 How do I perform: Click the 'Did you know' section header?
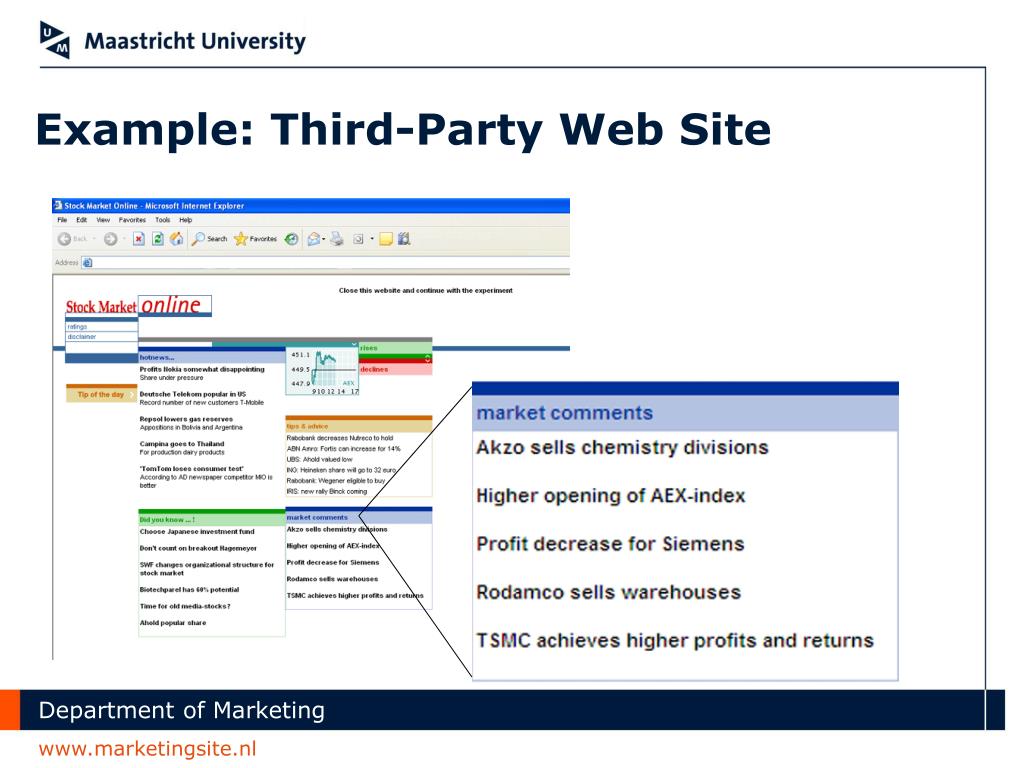212,520
